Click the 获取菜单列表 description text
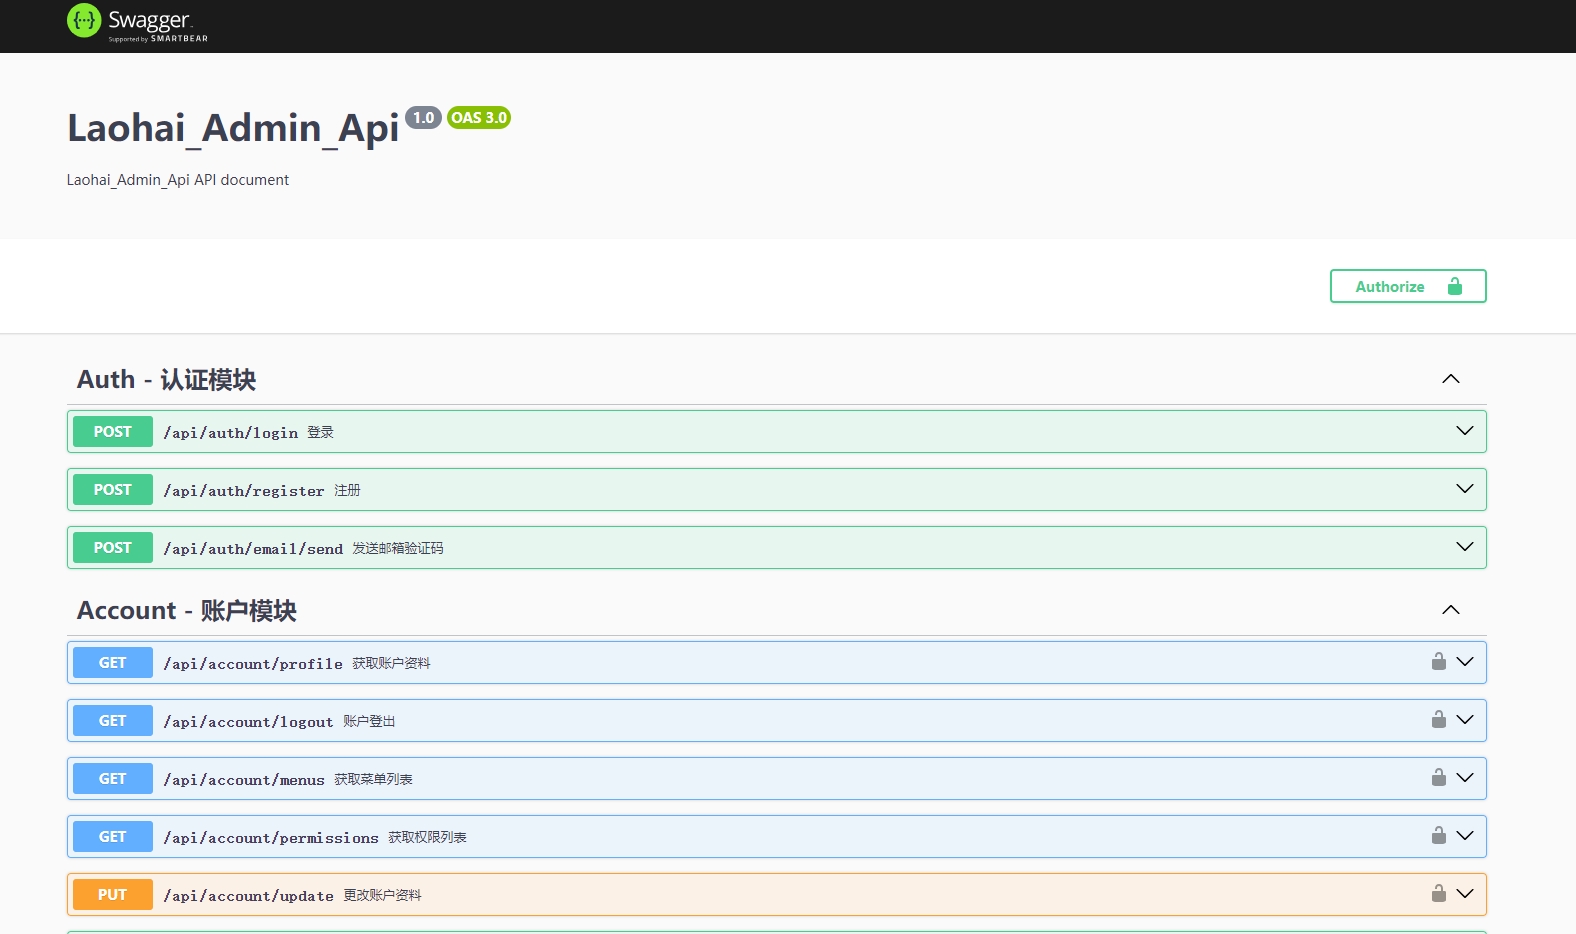This screenshot has height=934, width=1576. click(373, 779)
